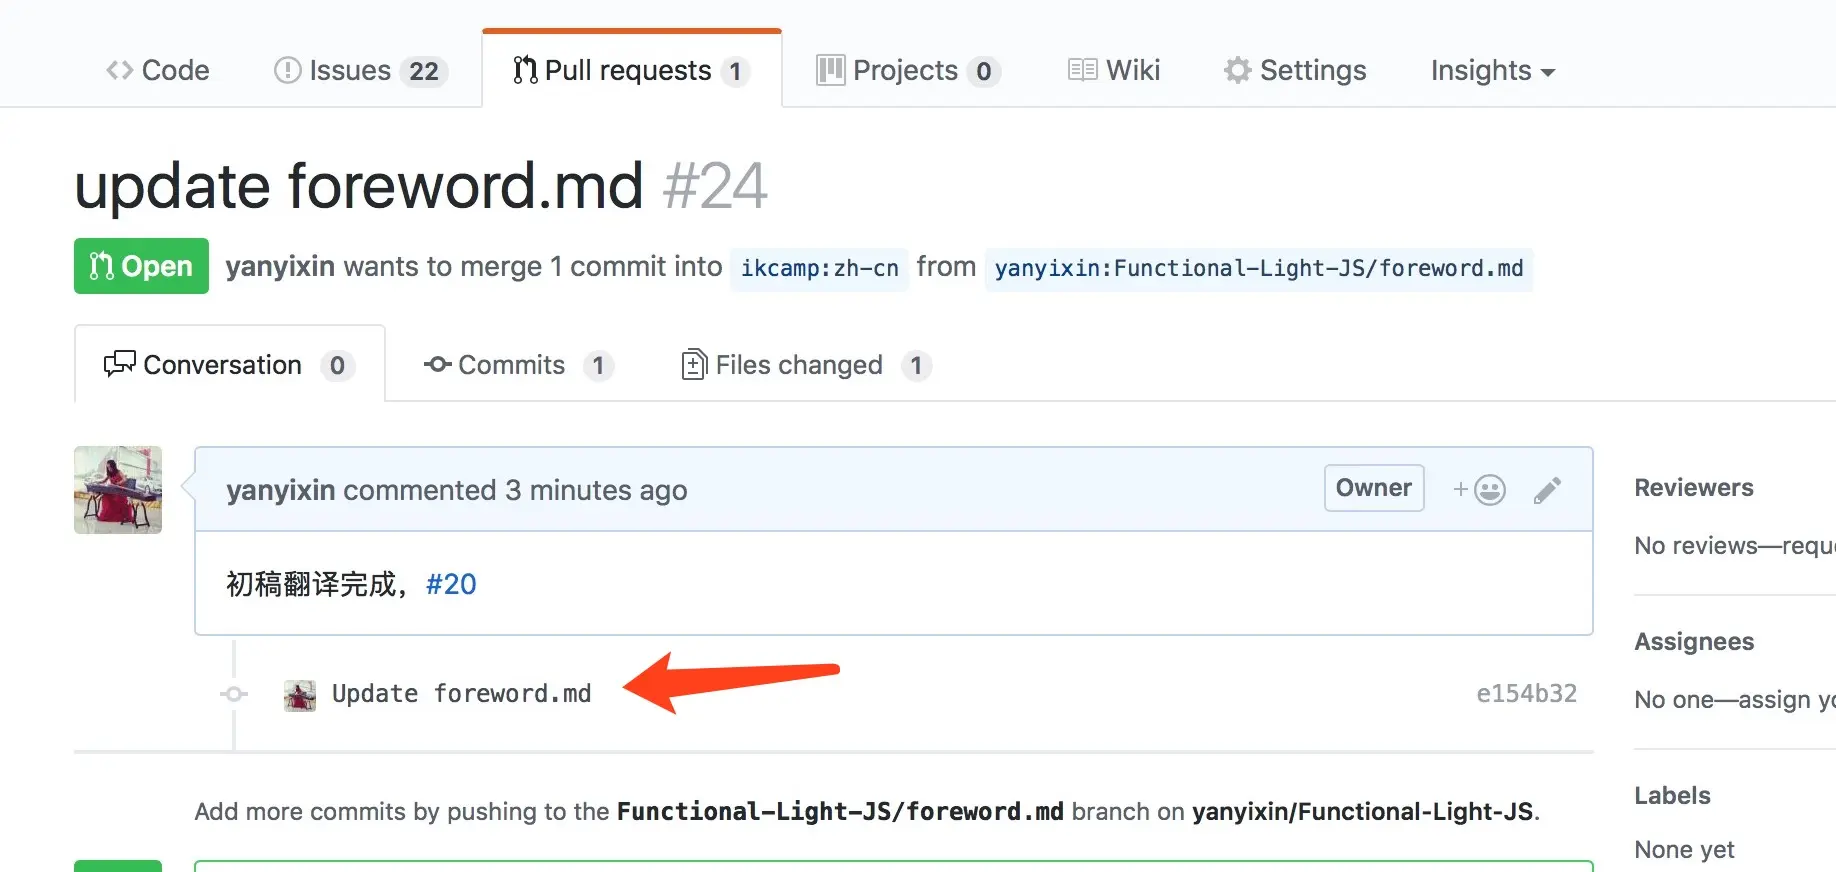Click the update foreword.md title text
The width and height of the screenshot is (1836, 872).
pyautogui.click(x=359, y=186)
